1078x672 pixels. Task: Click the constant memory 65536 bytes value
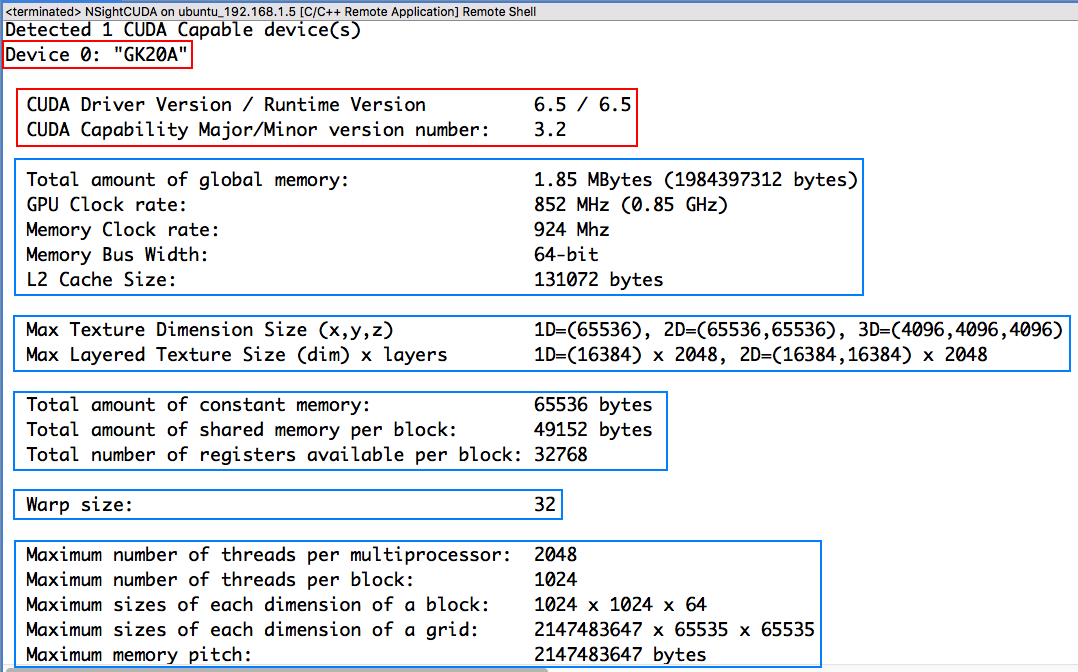[590, 404]
